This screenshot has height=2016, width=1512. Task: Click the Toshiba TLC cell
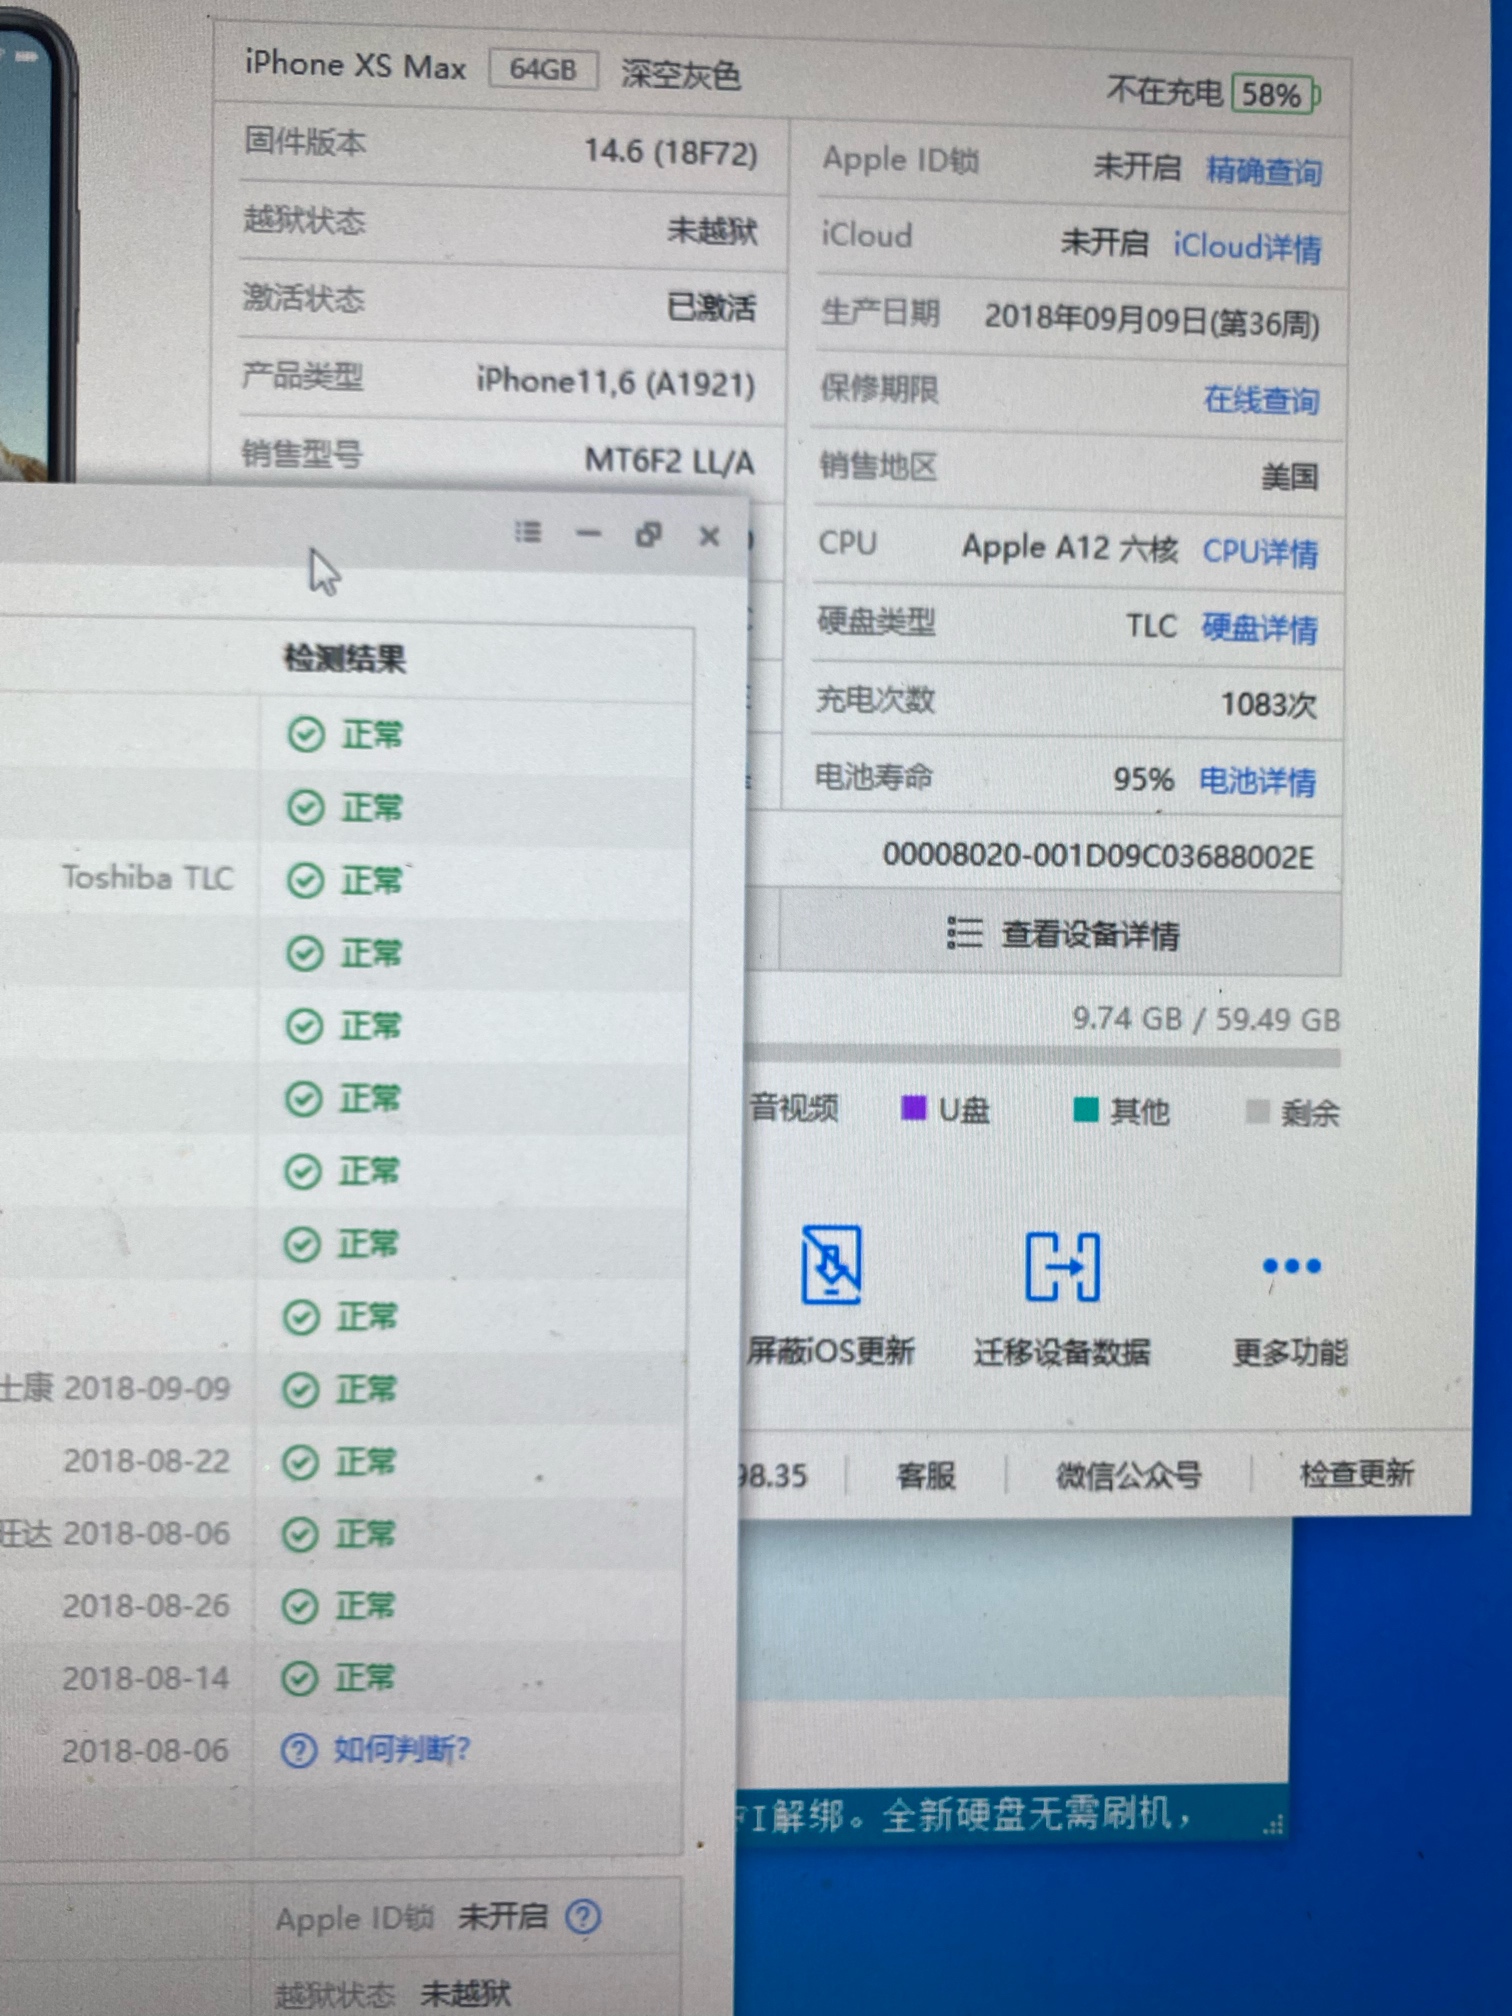click(x=148, y=877)
